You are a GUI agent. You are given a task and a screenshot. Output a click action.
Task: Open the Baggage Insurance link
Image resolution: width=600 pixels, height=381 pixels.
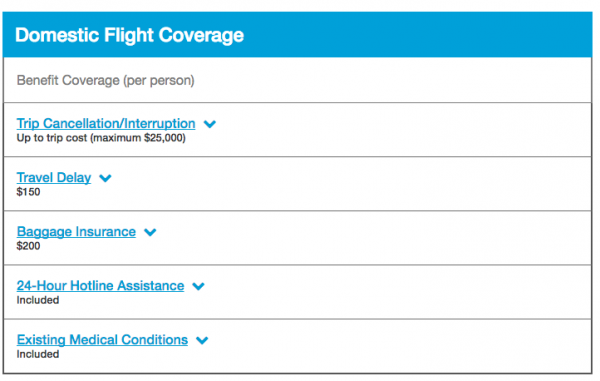(76, 232)
